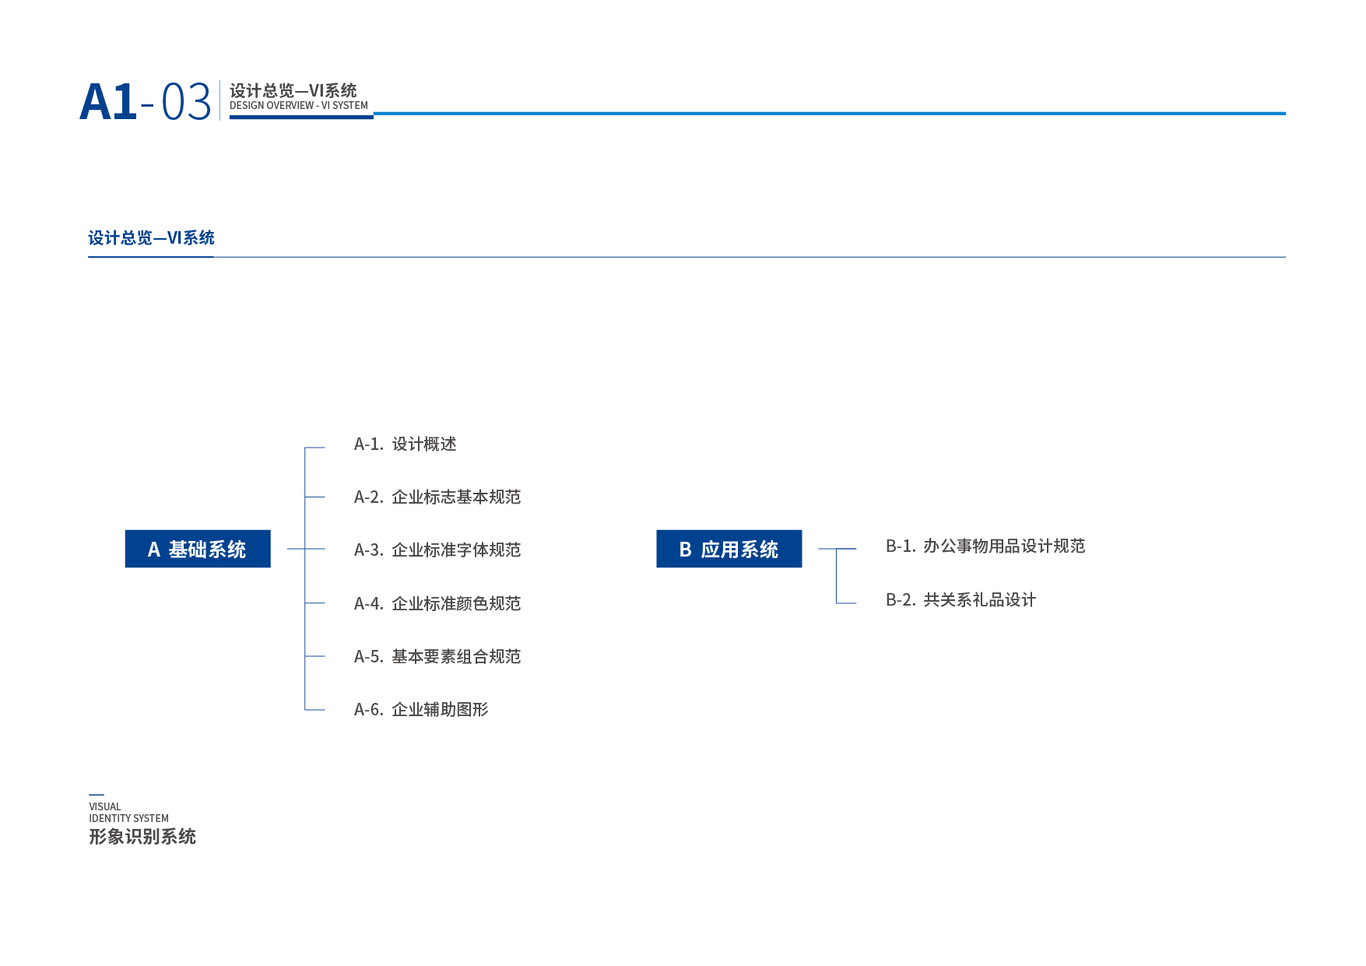
Task: Select 'A-2. 企业标志基本规范' item
Action: (437, 497)
